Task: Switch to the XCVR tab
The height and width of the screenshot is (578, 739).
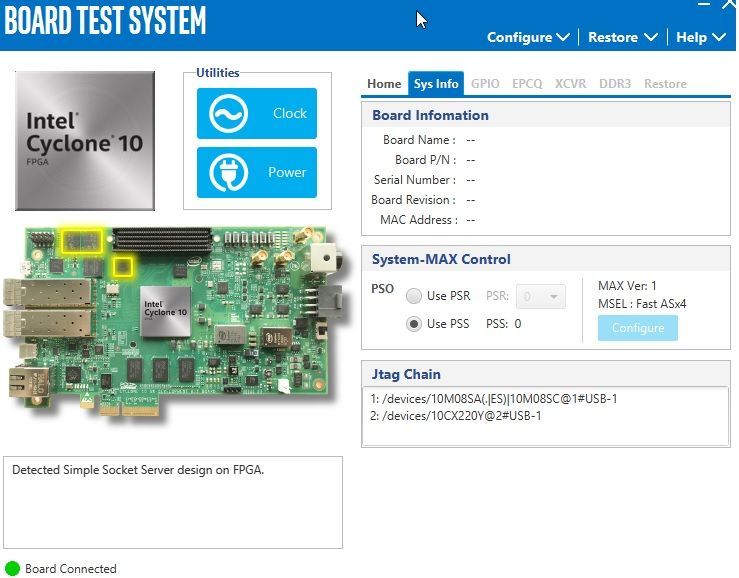Action: click(x=570, y=84)
